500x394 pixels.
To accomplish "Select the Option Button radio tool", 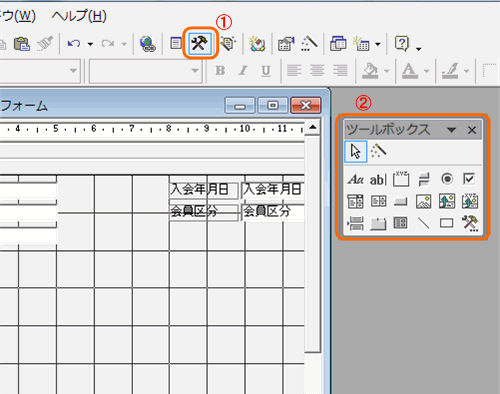I will tap(447, 179).
